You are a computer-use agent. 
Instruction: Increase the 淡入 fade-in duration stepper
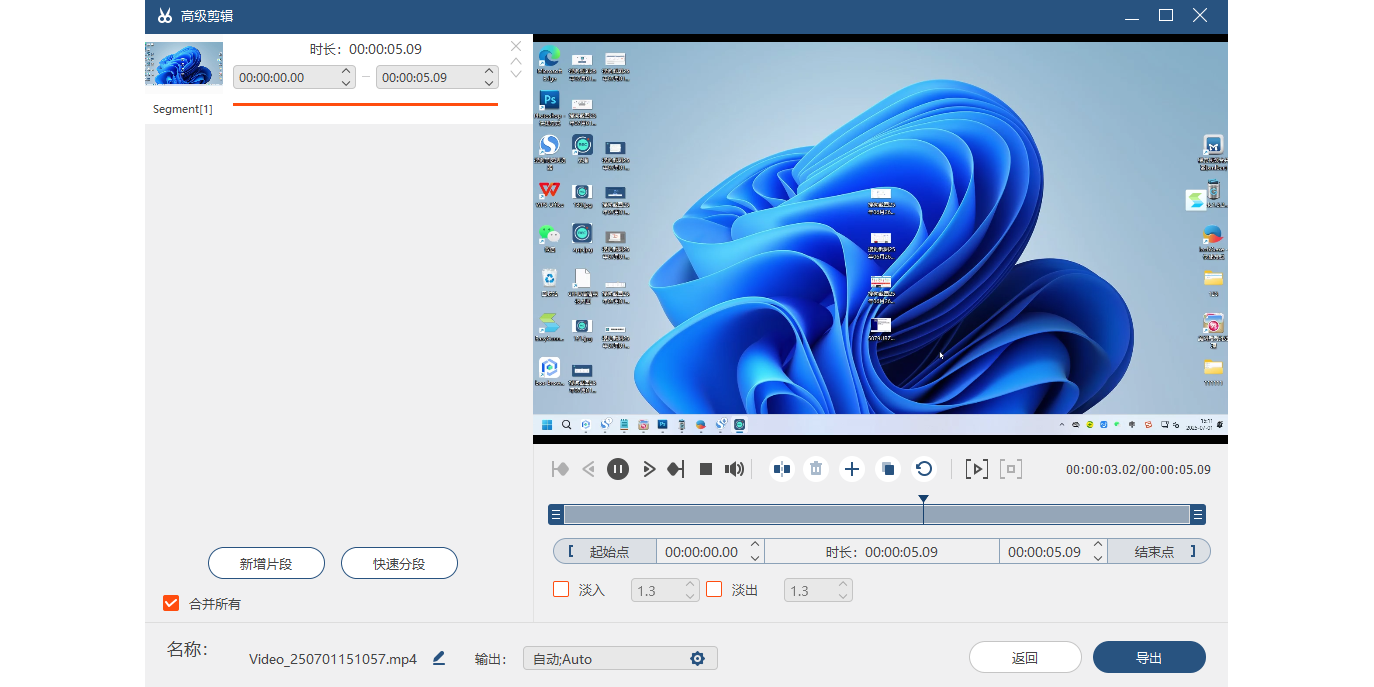click(x=690, y=585)
